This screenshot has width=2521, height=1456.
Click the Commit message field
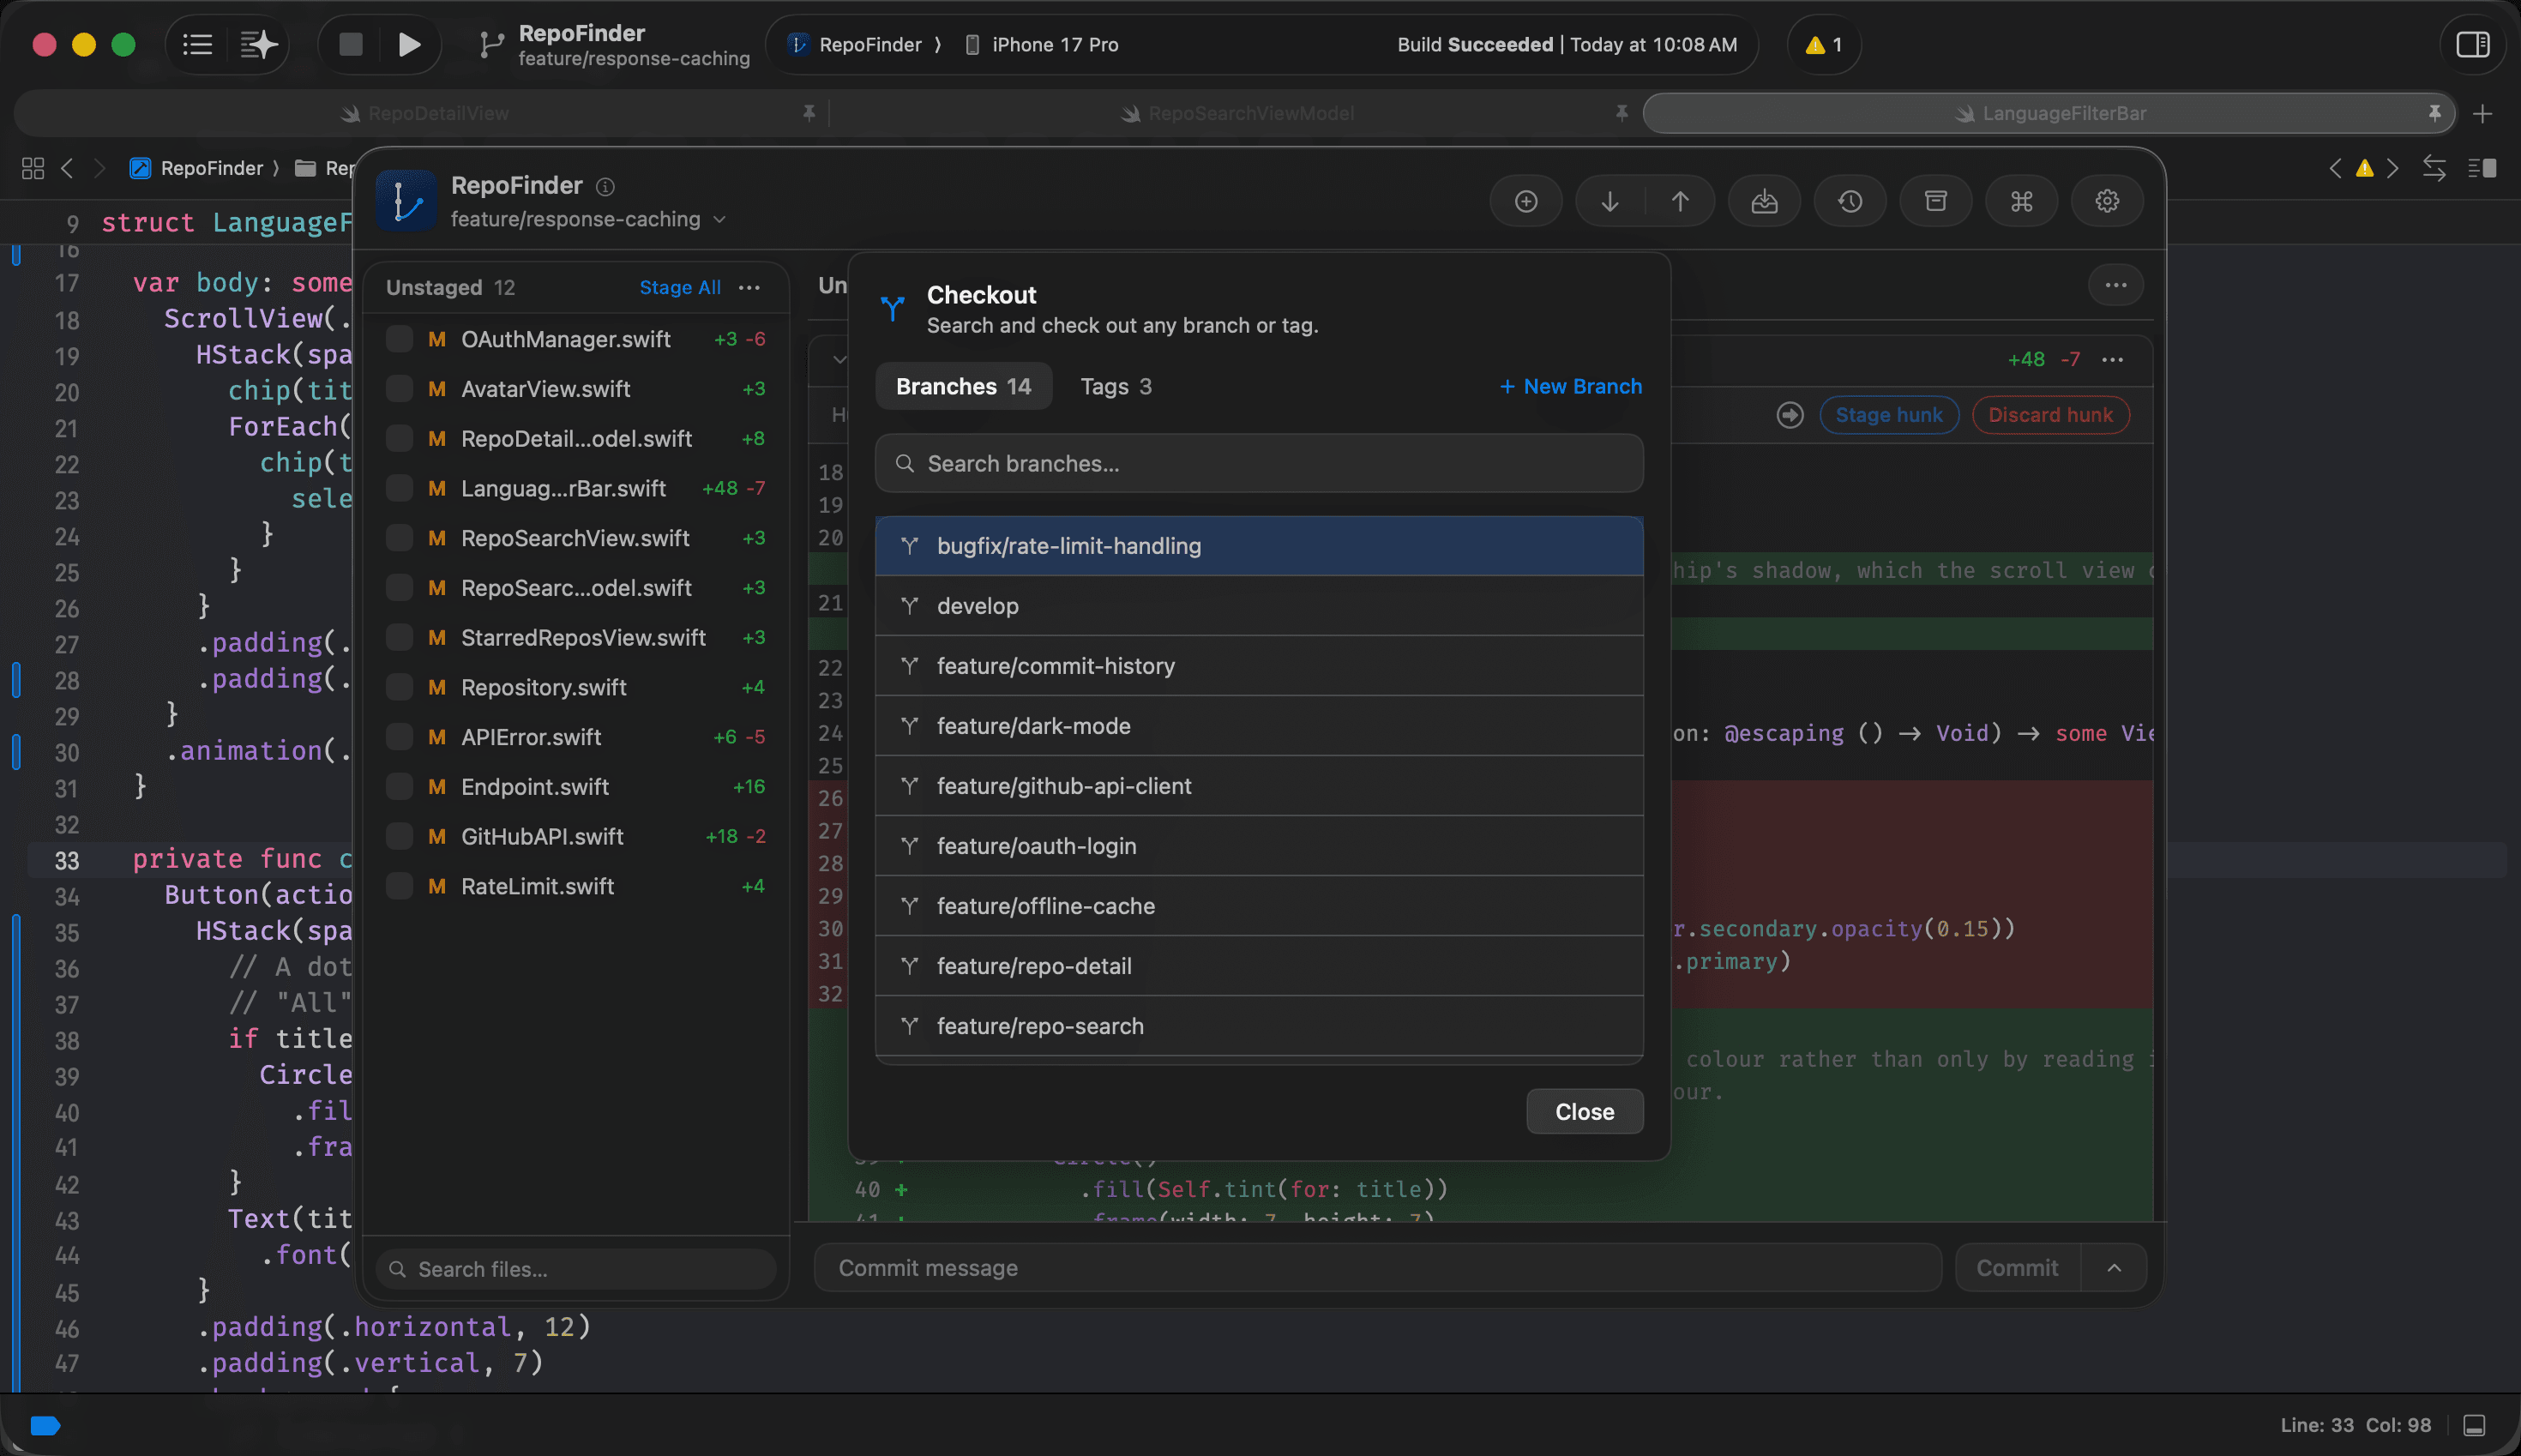pyautogui.click(x=1377, y=1268)
